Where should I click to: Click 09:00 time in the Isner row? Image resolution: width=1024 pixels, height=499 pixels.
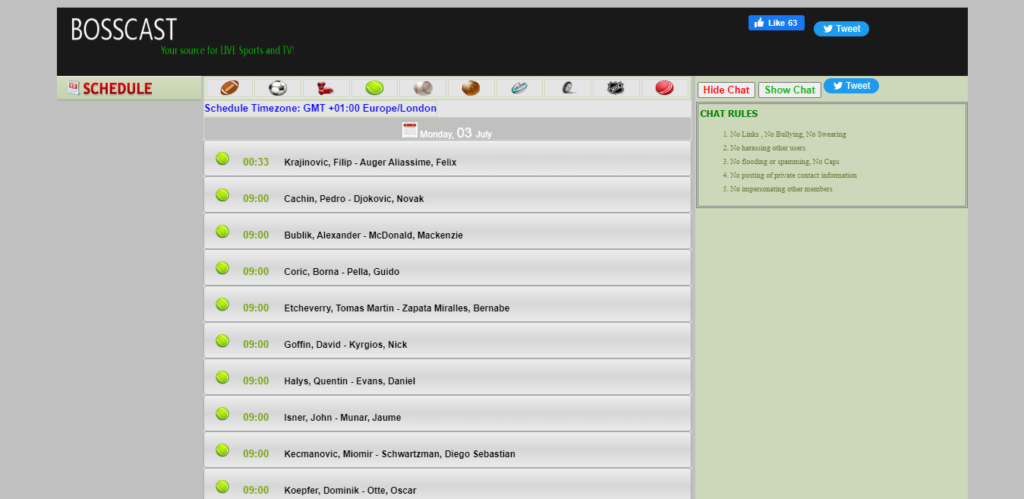(256, 417)
